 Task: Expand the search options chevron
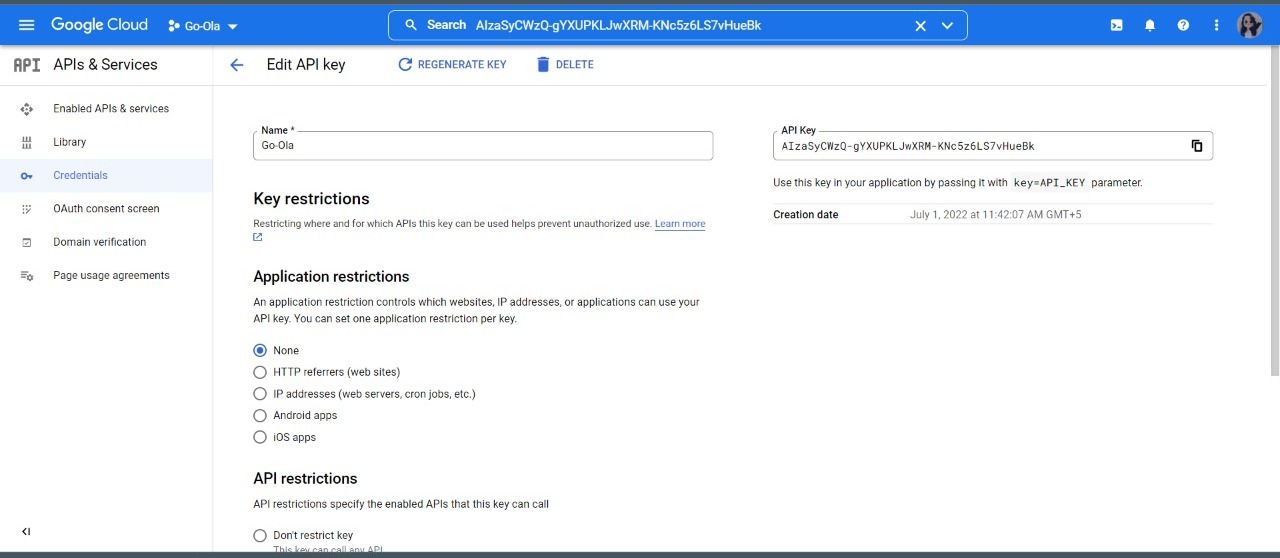coord(948,26)
